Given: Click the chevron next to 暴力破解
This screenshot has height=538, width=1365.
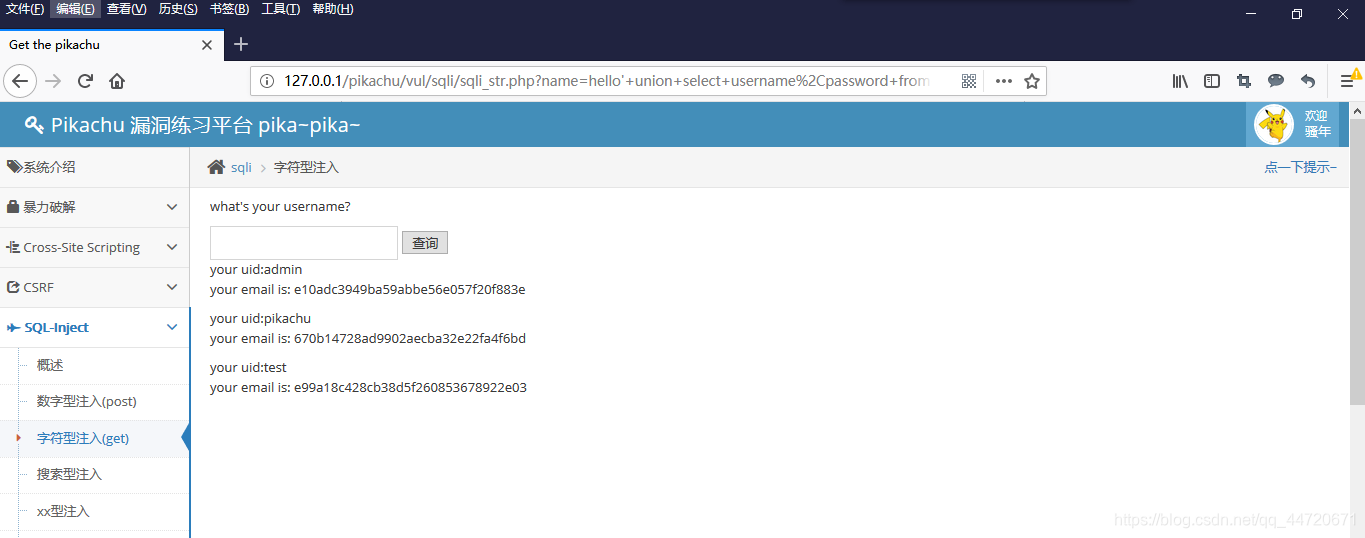Looking at the screenshot, I should (x=172, y=207).
